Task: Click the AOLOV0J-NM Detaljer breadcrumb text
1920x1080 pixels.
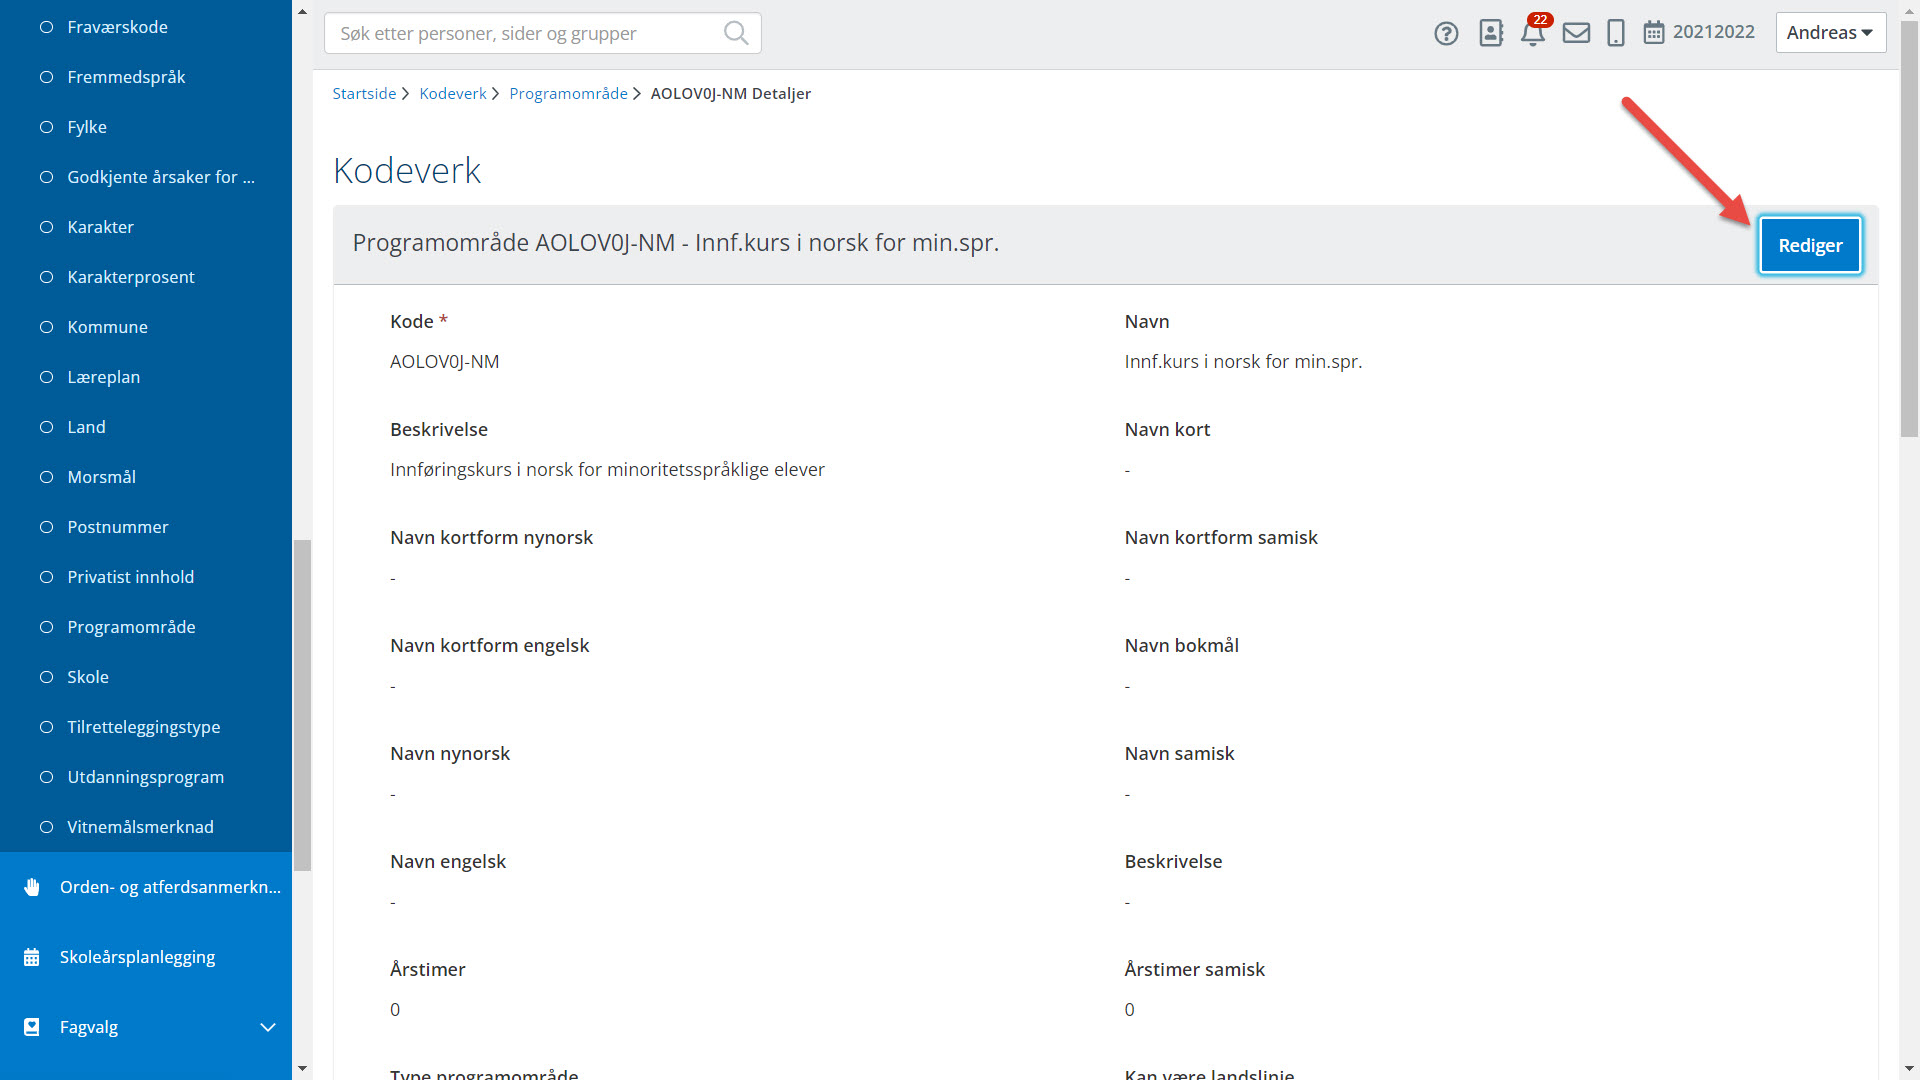Action: (x=730, y=93)
